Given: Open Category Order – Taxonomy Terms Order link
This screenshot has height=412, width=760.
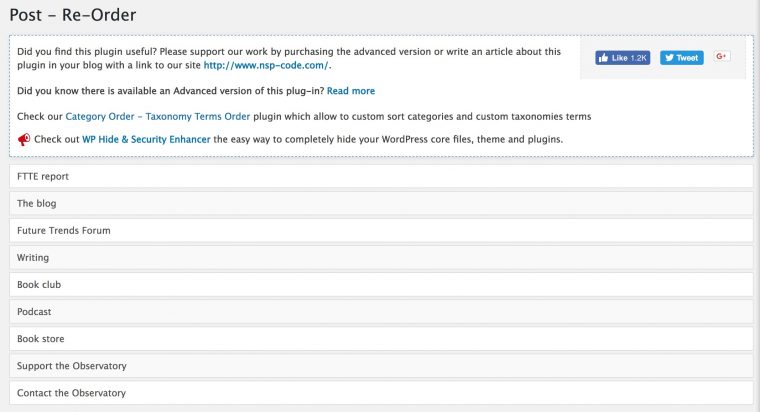Looking at the screenshot, I should (158, 116).
